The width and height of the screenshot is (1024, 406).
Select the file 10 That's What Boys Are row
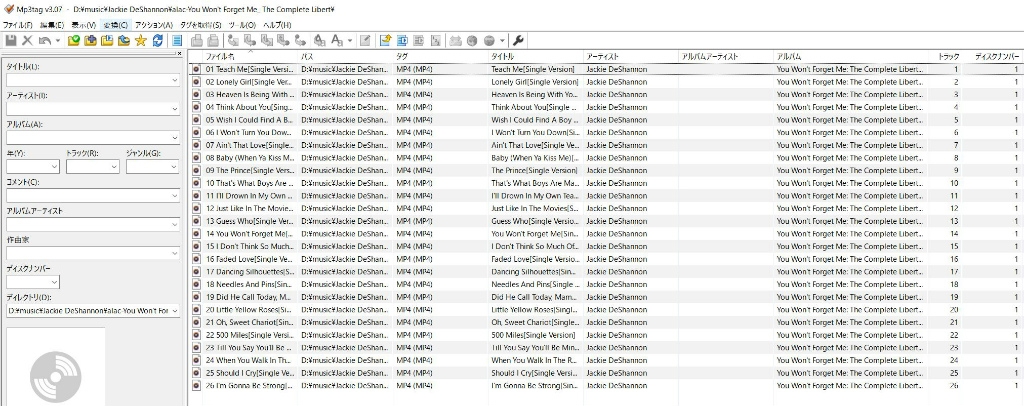tap(248, 184)
